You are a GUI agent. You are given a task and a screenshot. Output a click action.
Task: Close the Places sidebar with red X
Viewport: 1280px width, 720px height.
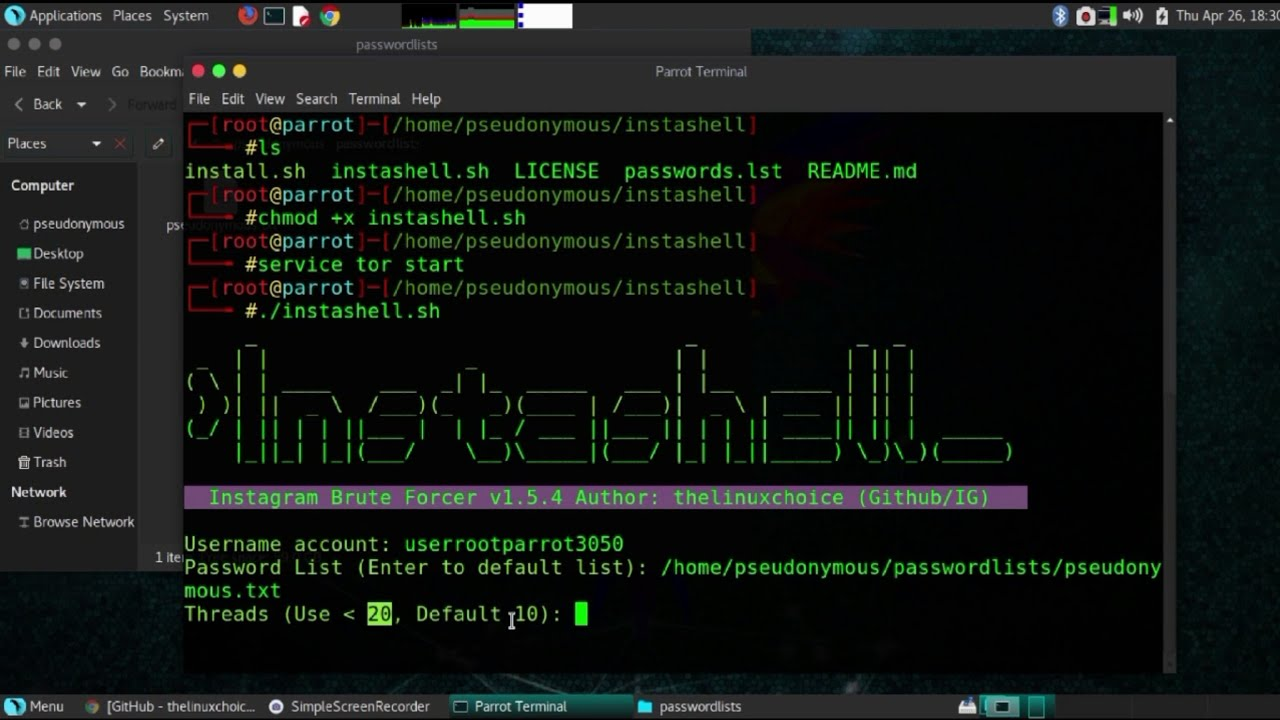tap(120, 144)
